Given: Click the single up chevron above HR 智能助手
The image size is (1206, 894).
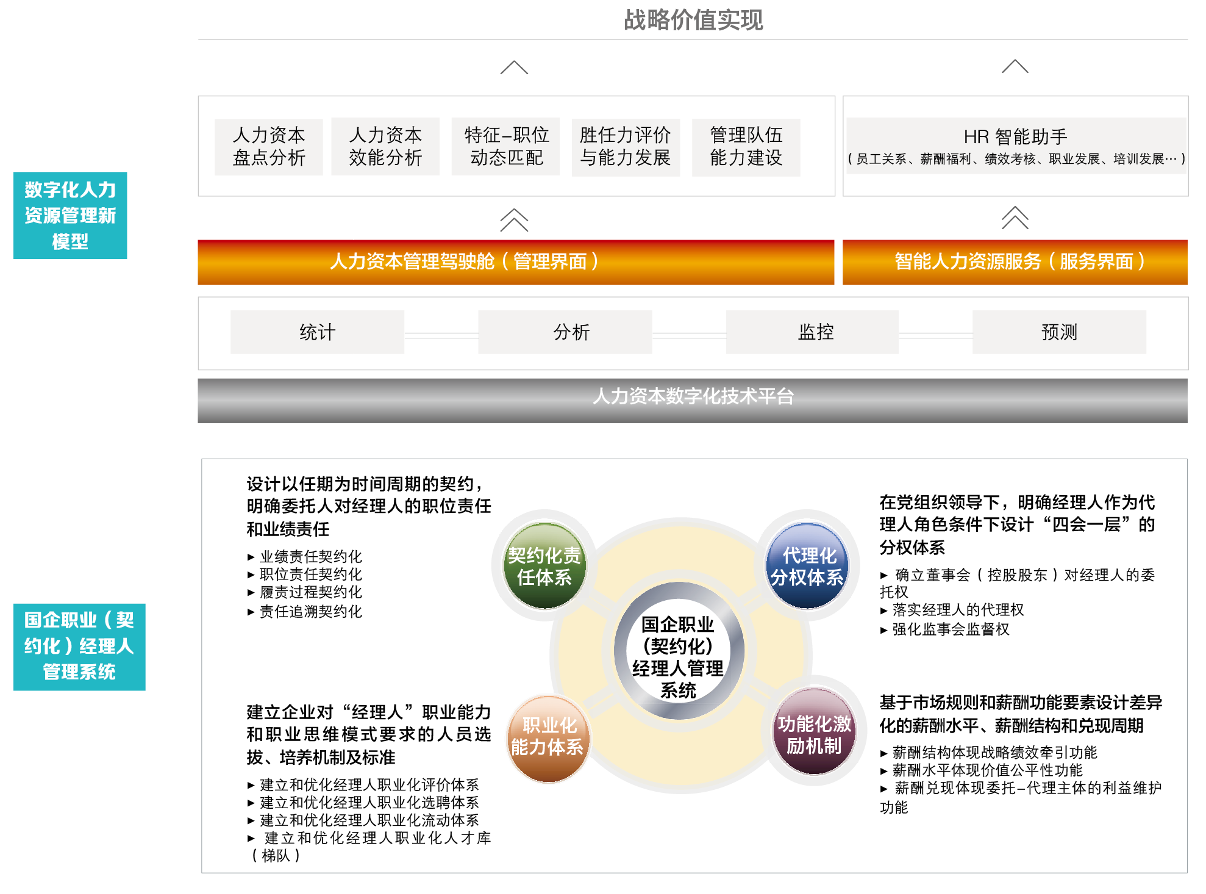Looking at the screenshot, I should (1015, 67).
